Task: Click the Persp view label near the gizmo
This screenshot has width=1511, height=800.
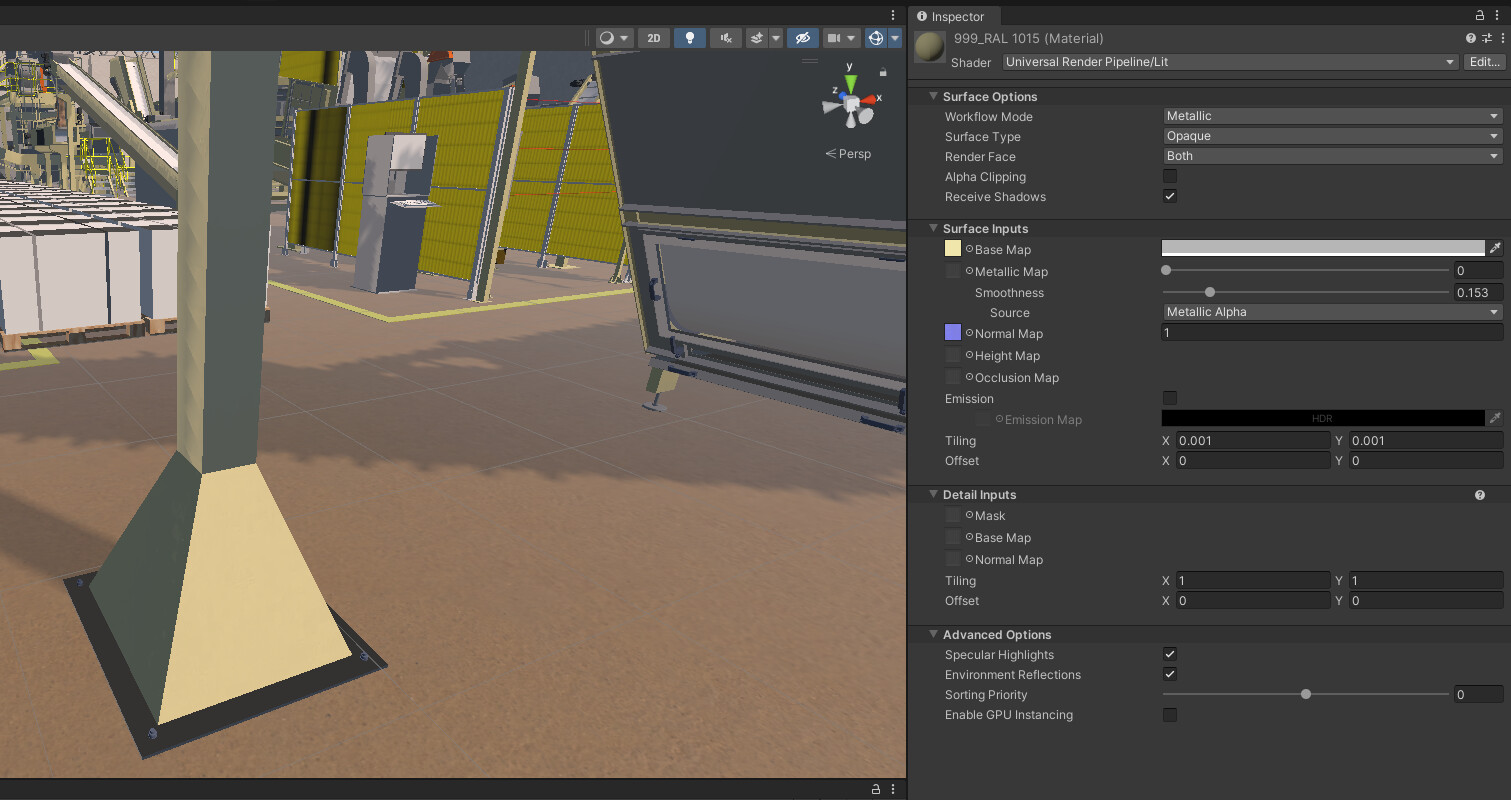Action: point(854,153)
